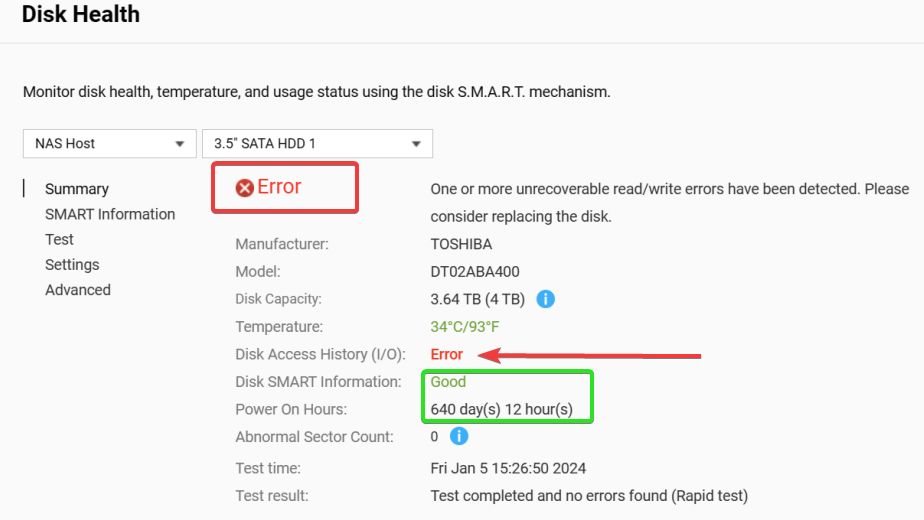The image size is (924, 520).
Task: Open the Advanced tab
Action: [78, 290]
